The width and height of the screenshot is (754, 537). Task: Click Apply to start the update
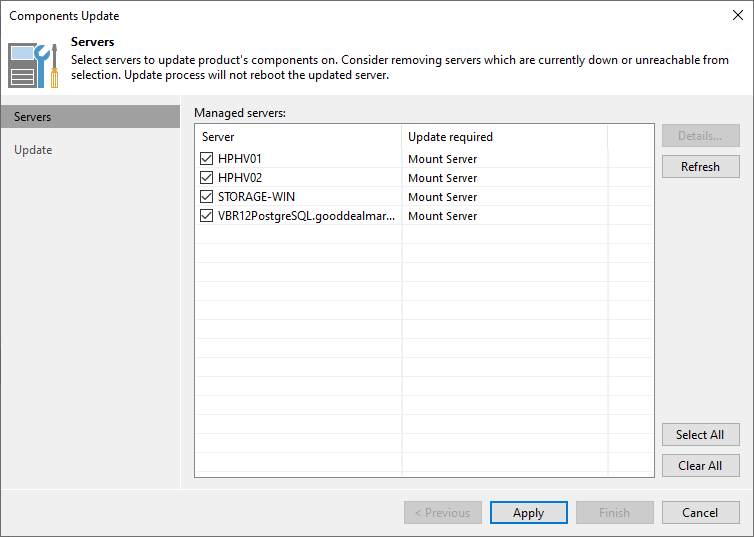[528, 513]
